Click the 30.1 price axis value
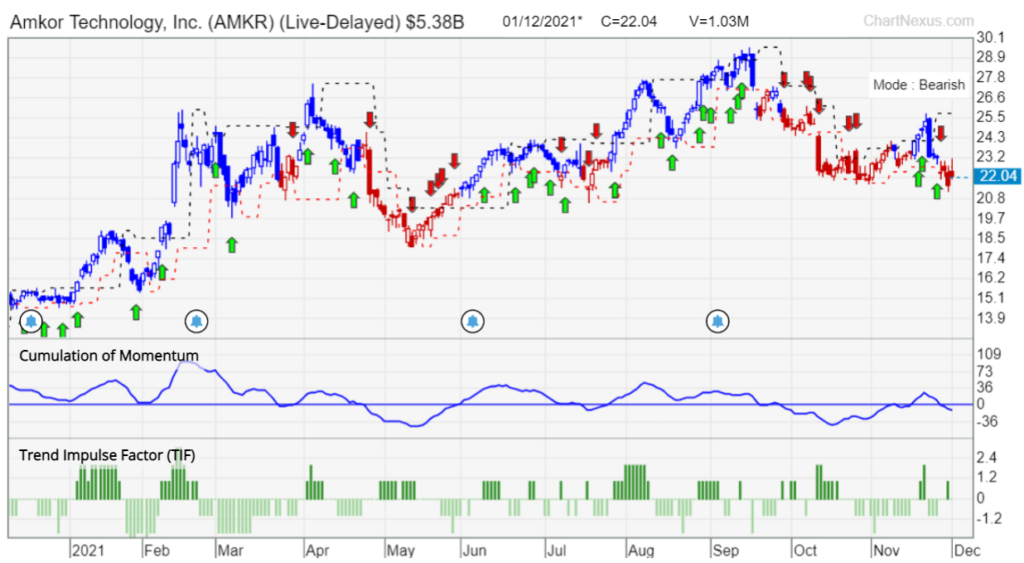Image resolution: width=1024 pixels, height=563 pixels. 990,38
